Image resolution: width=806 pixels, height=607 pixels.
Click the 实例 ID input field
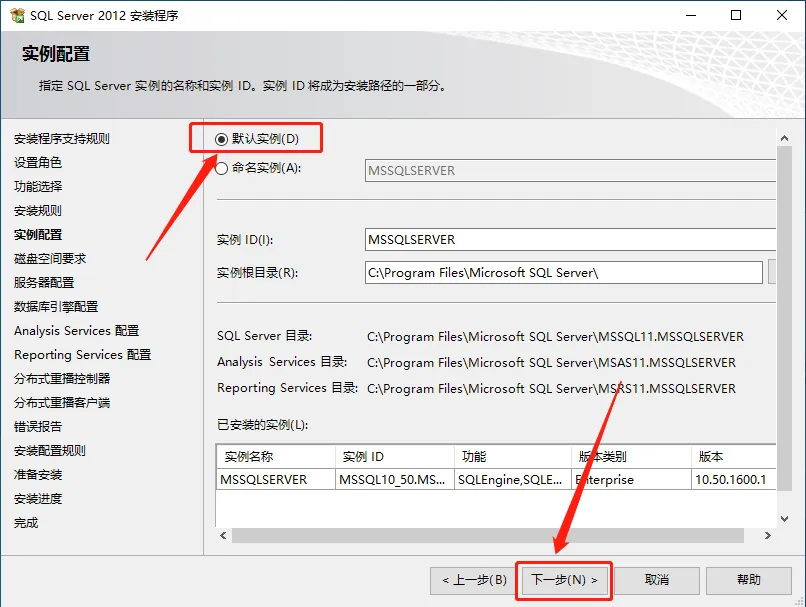click(570, 240)
